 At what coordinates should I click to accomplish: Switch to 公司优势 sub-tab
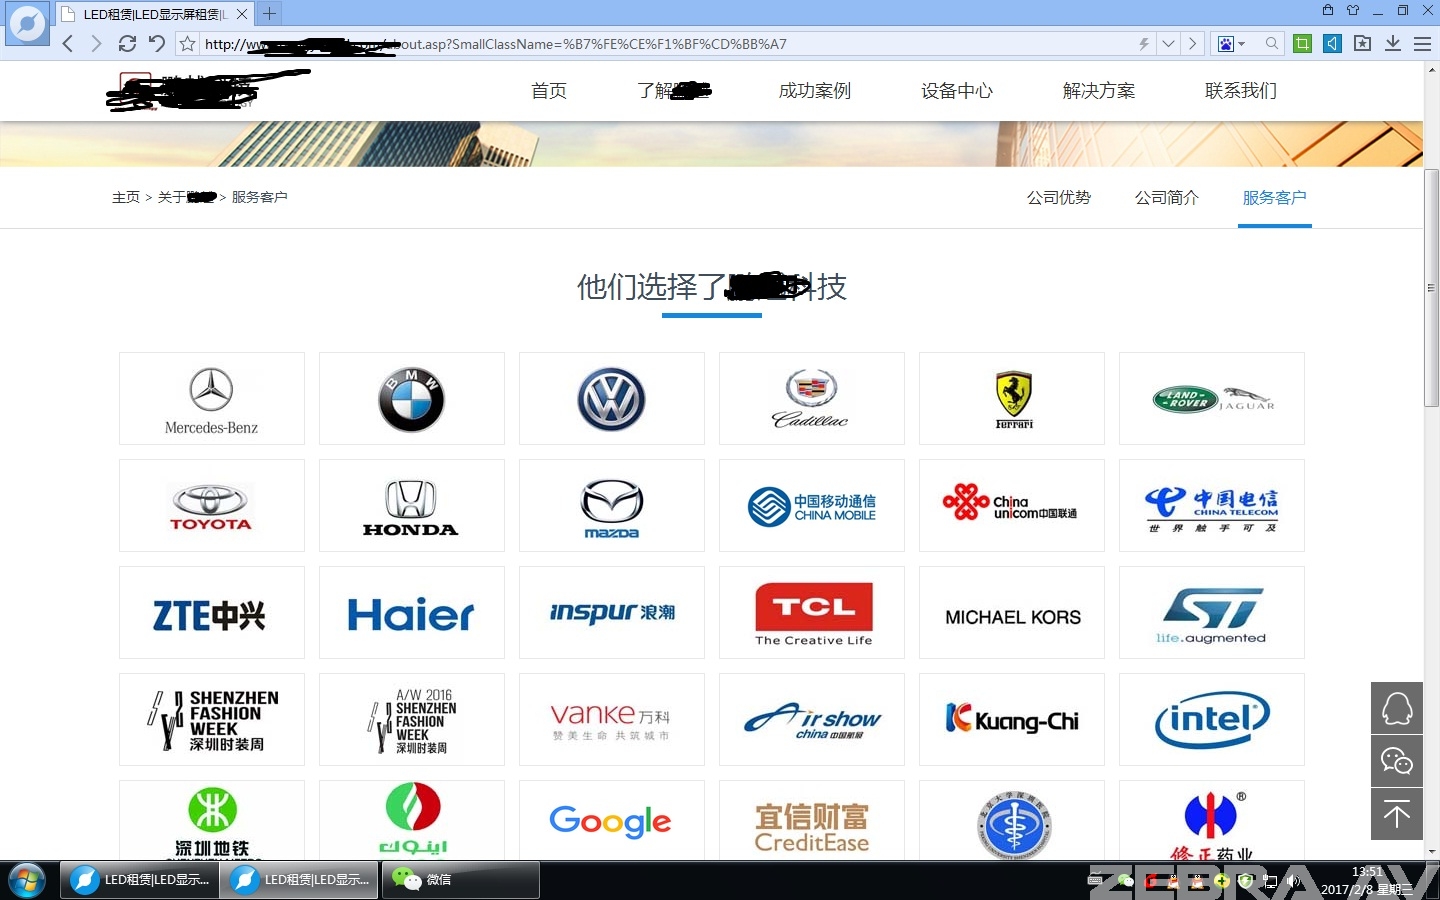tap(1059, 198)
